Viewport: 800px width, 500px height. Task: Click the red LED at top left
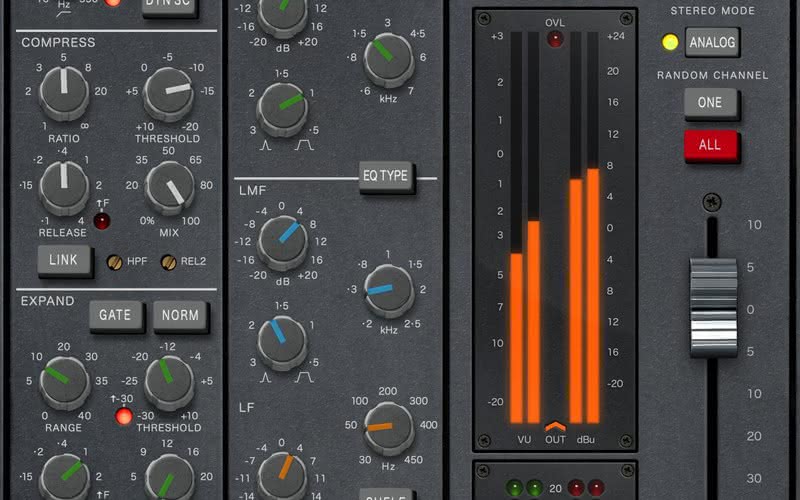pyautogui.click(x=112, y=3)
